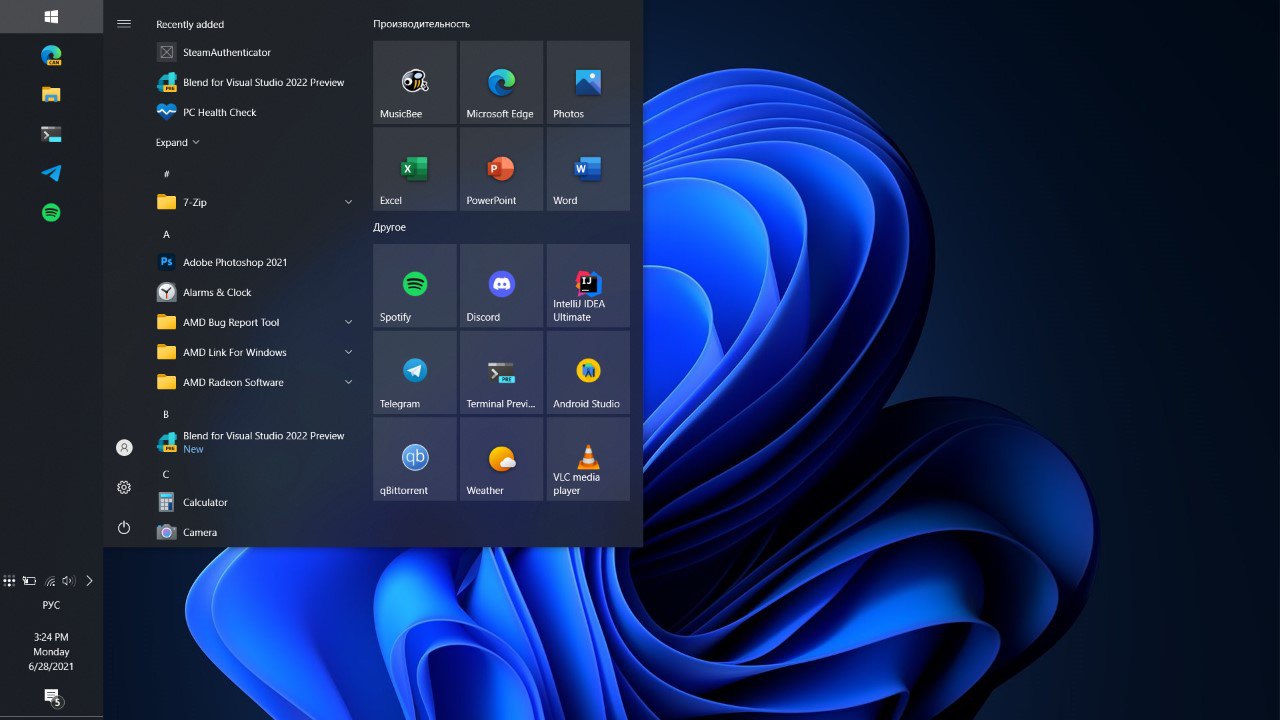
Task: Click the # letter header
Action: (166, 174)
